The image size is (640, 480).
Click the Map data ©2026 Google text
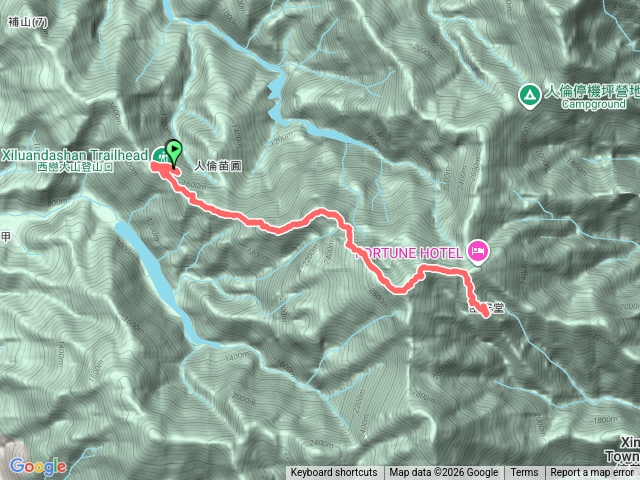click(x=443, y=473)
